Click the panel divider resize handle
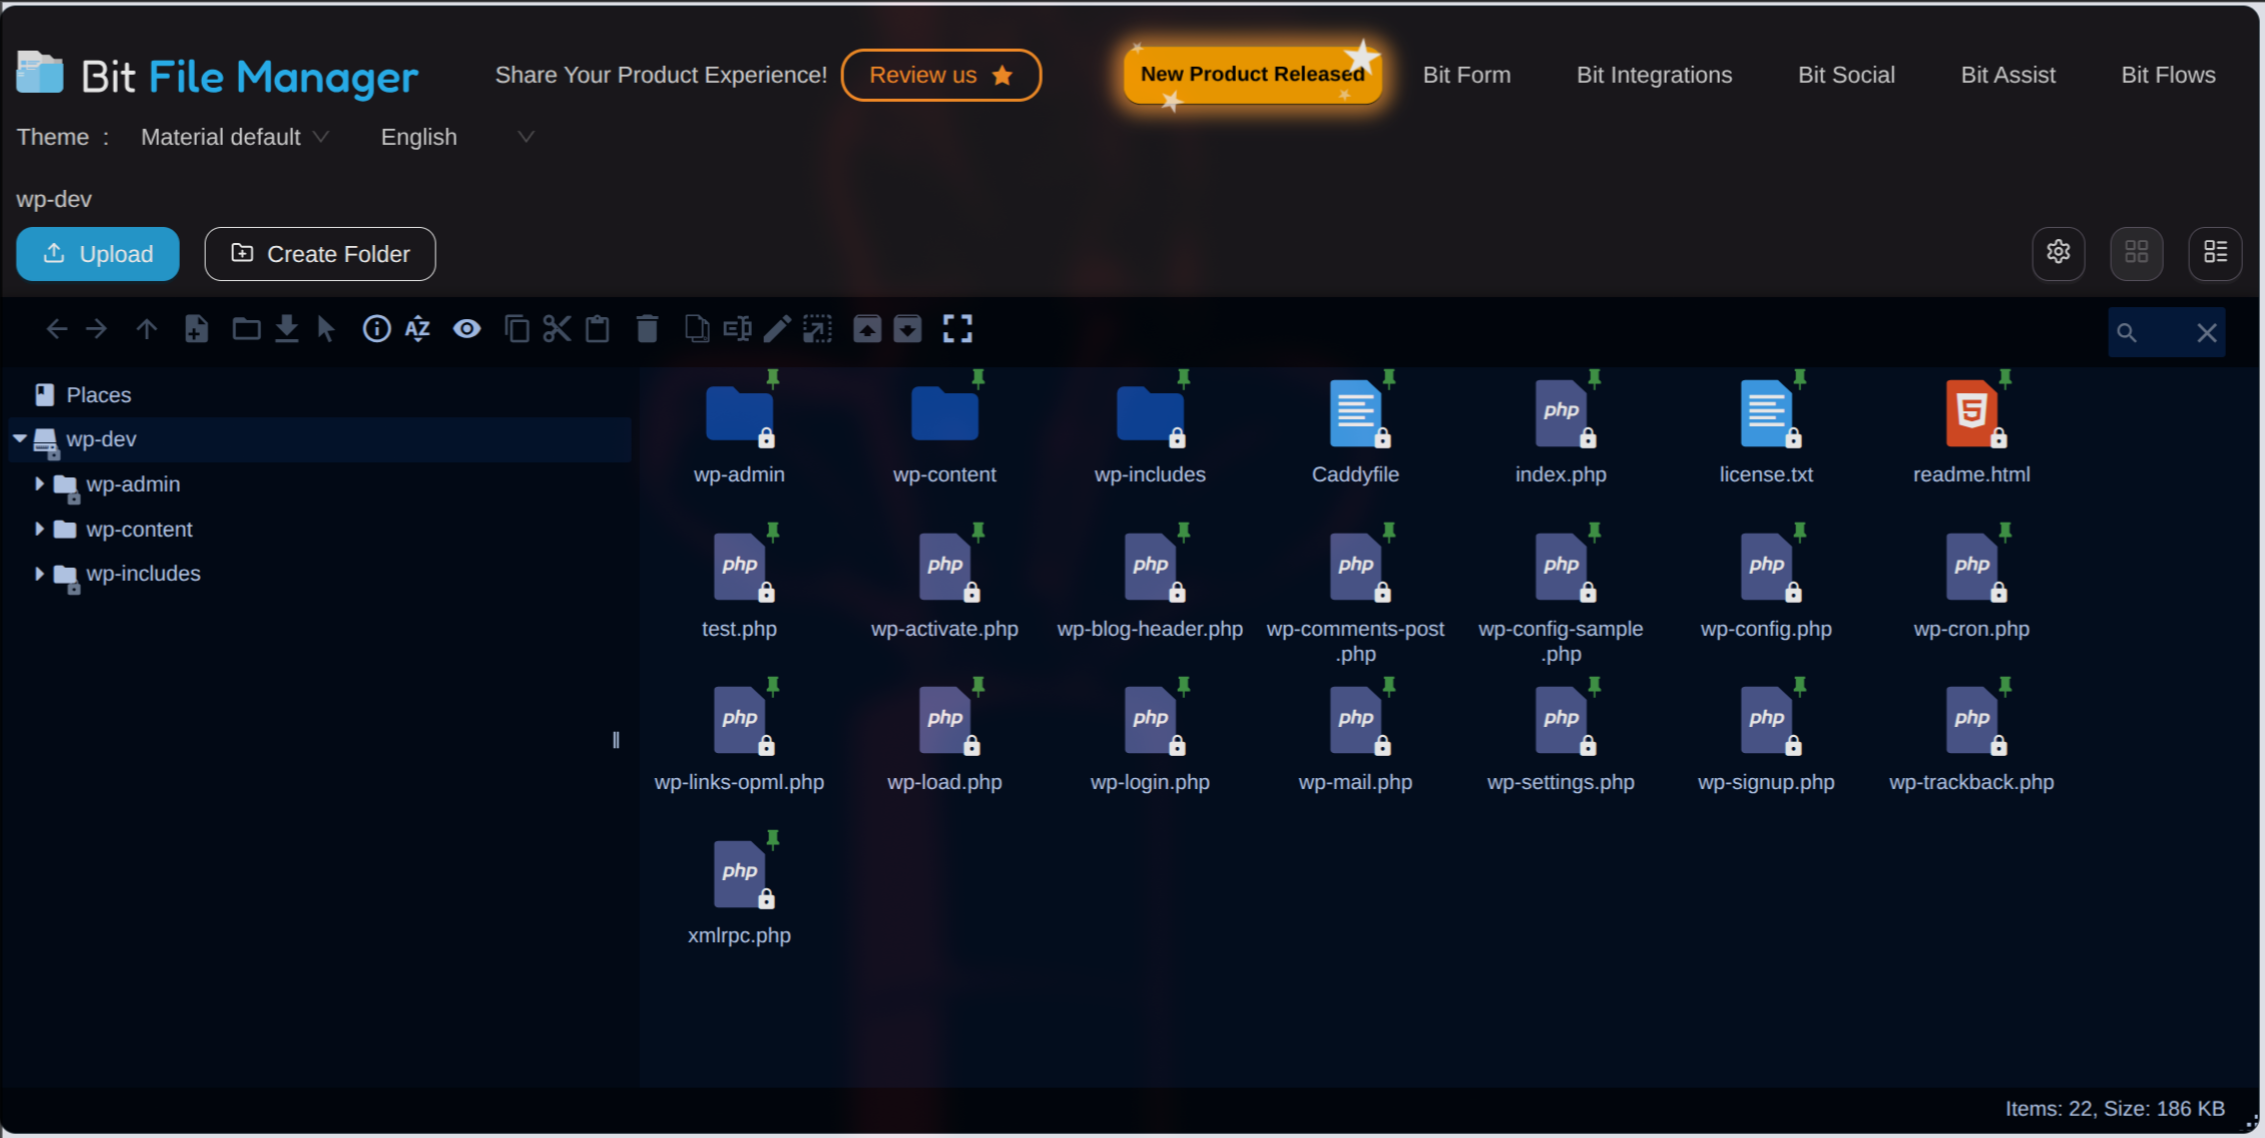Screen dimensions: 2265x1138 point(616,740)
